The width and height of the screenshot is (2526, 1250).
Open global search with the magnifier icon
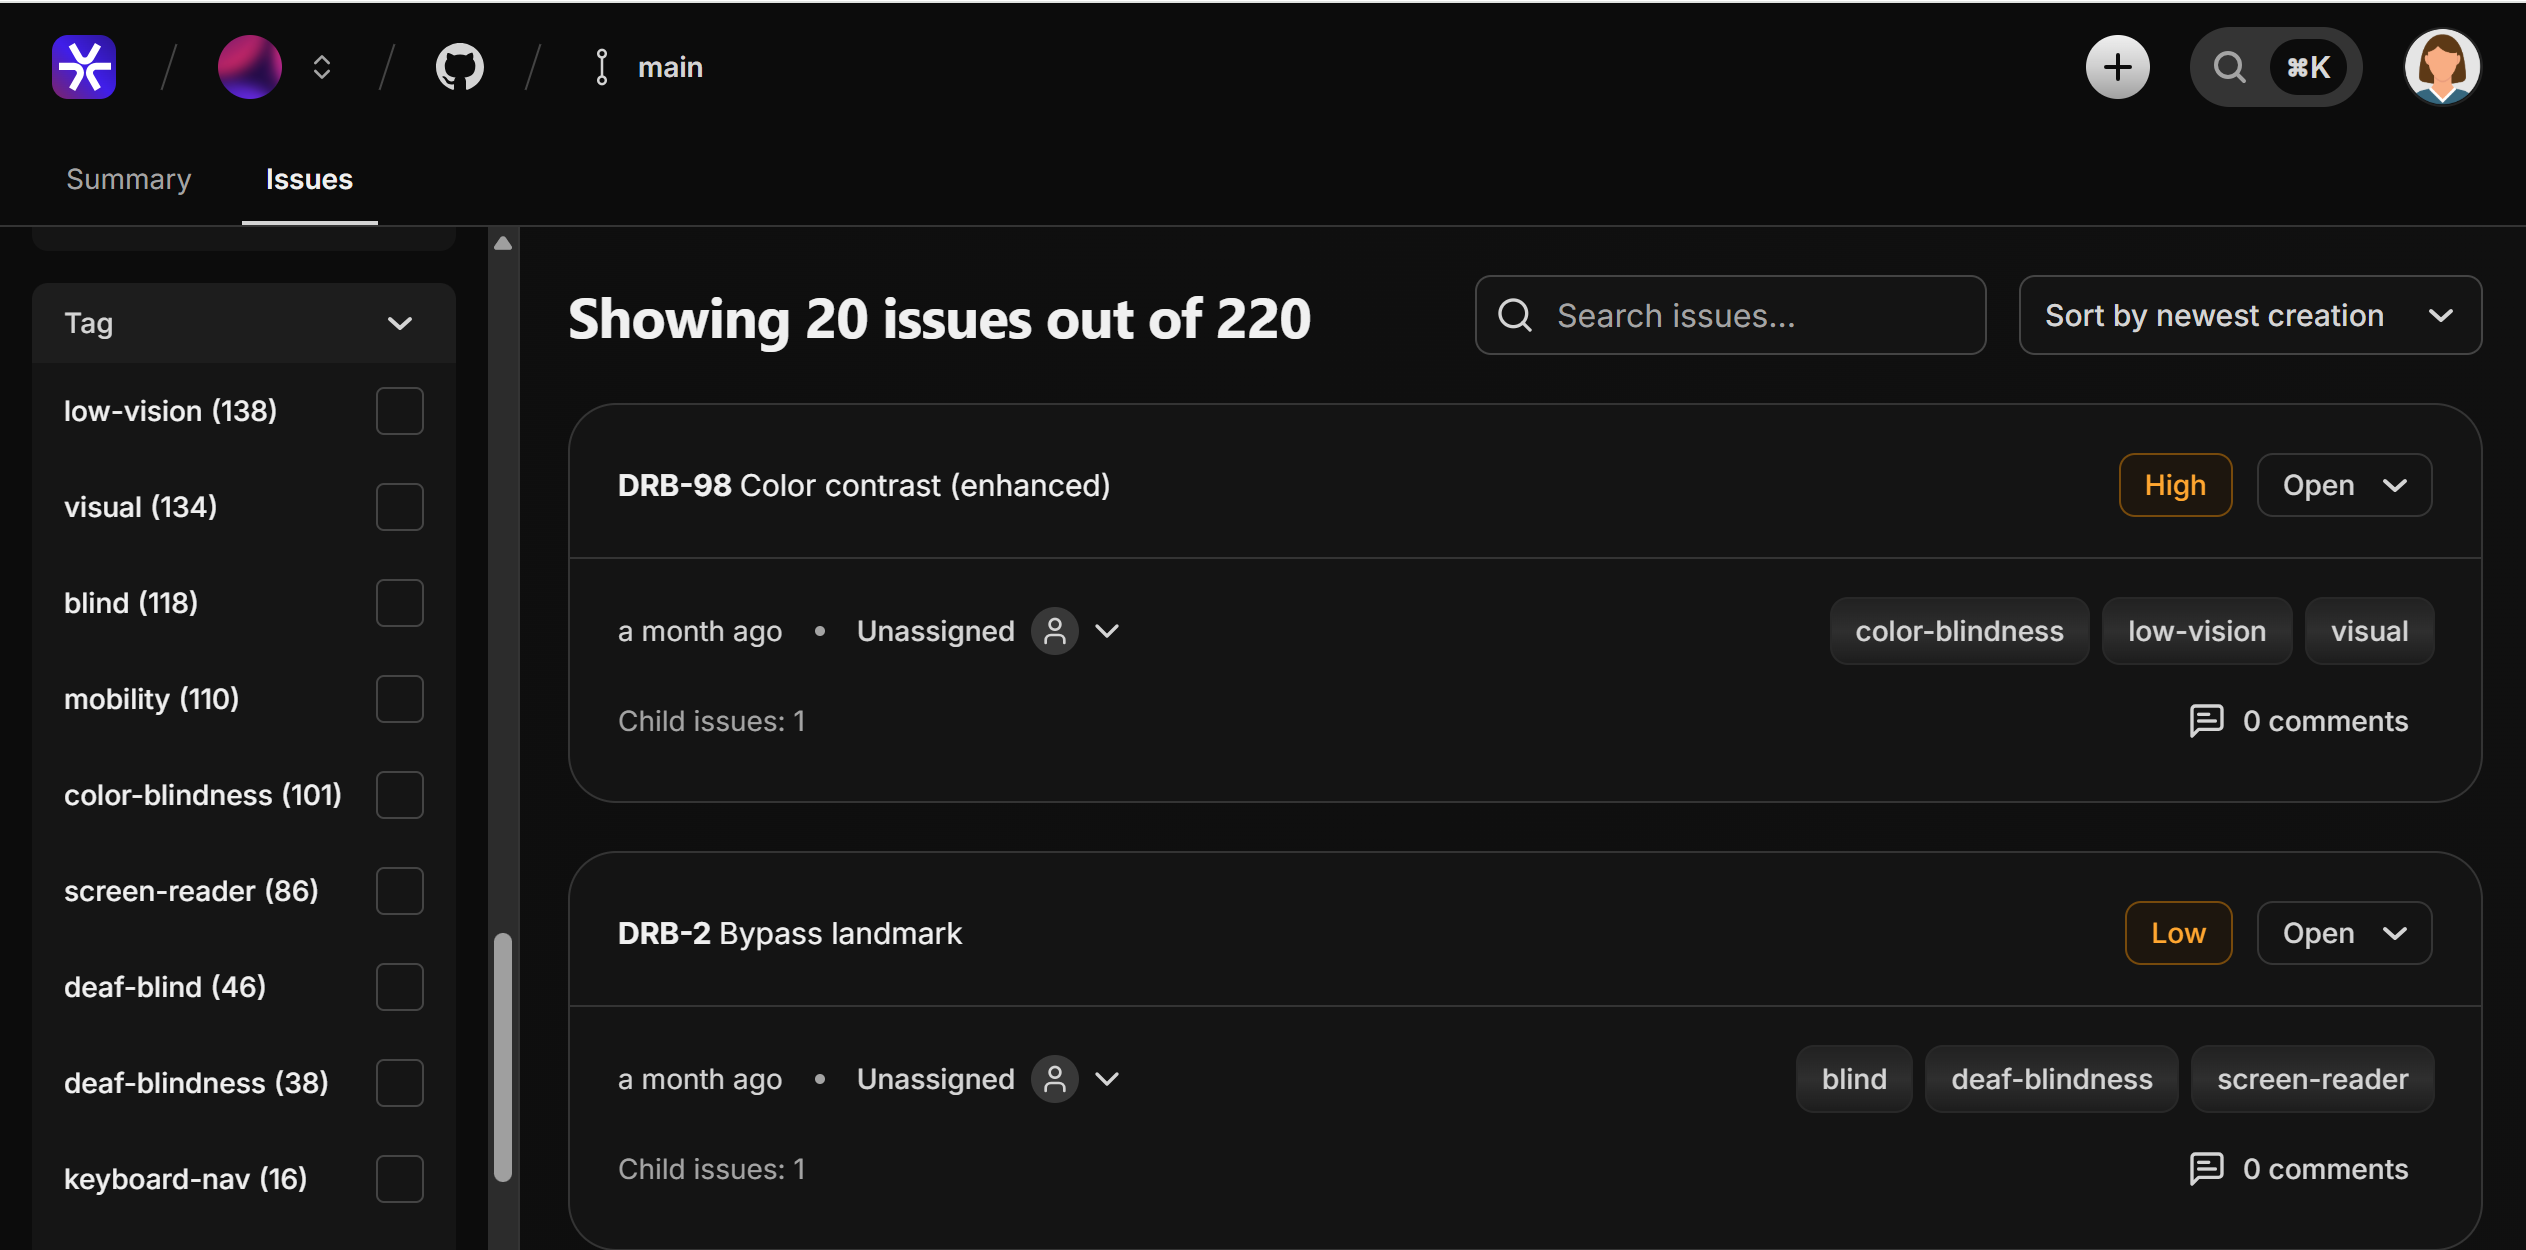2229,66
